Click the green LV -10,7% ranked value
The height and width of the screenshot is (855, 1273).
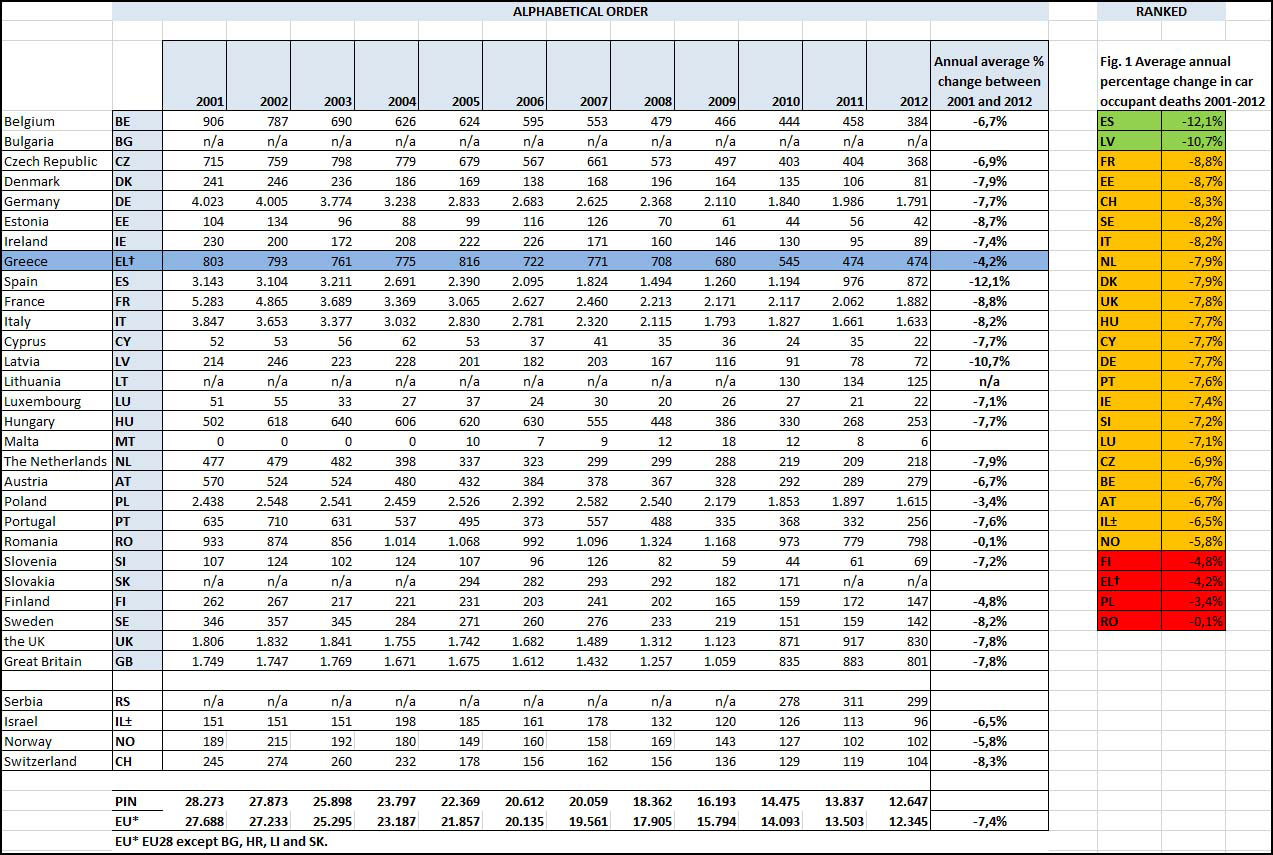pyautogui.click(x=1193, y=141)
